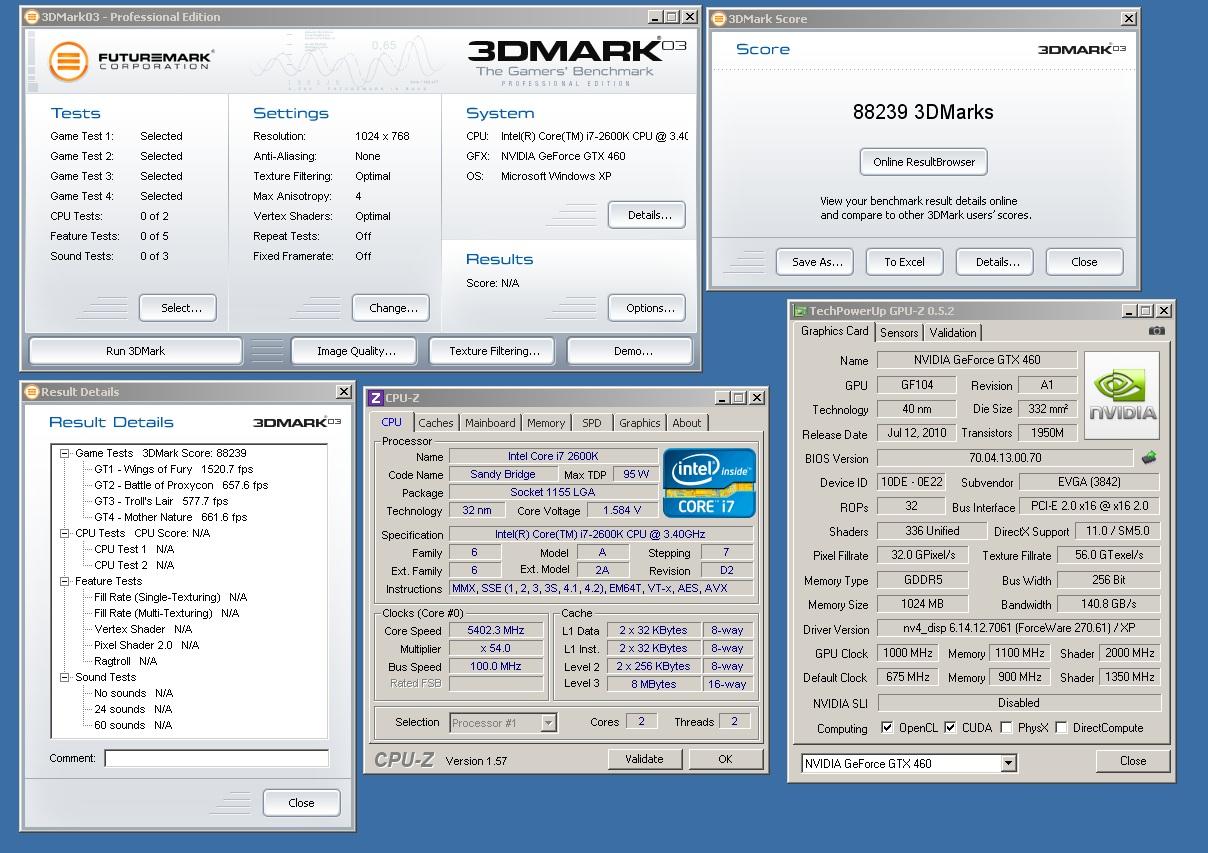This screenshot has height=853, width=1208.
Task: Toggle the CUDA checkbox
Action: pyautogui.click(x=950, y=728)
